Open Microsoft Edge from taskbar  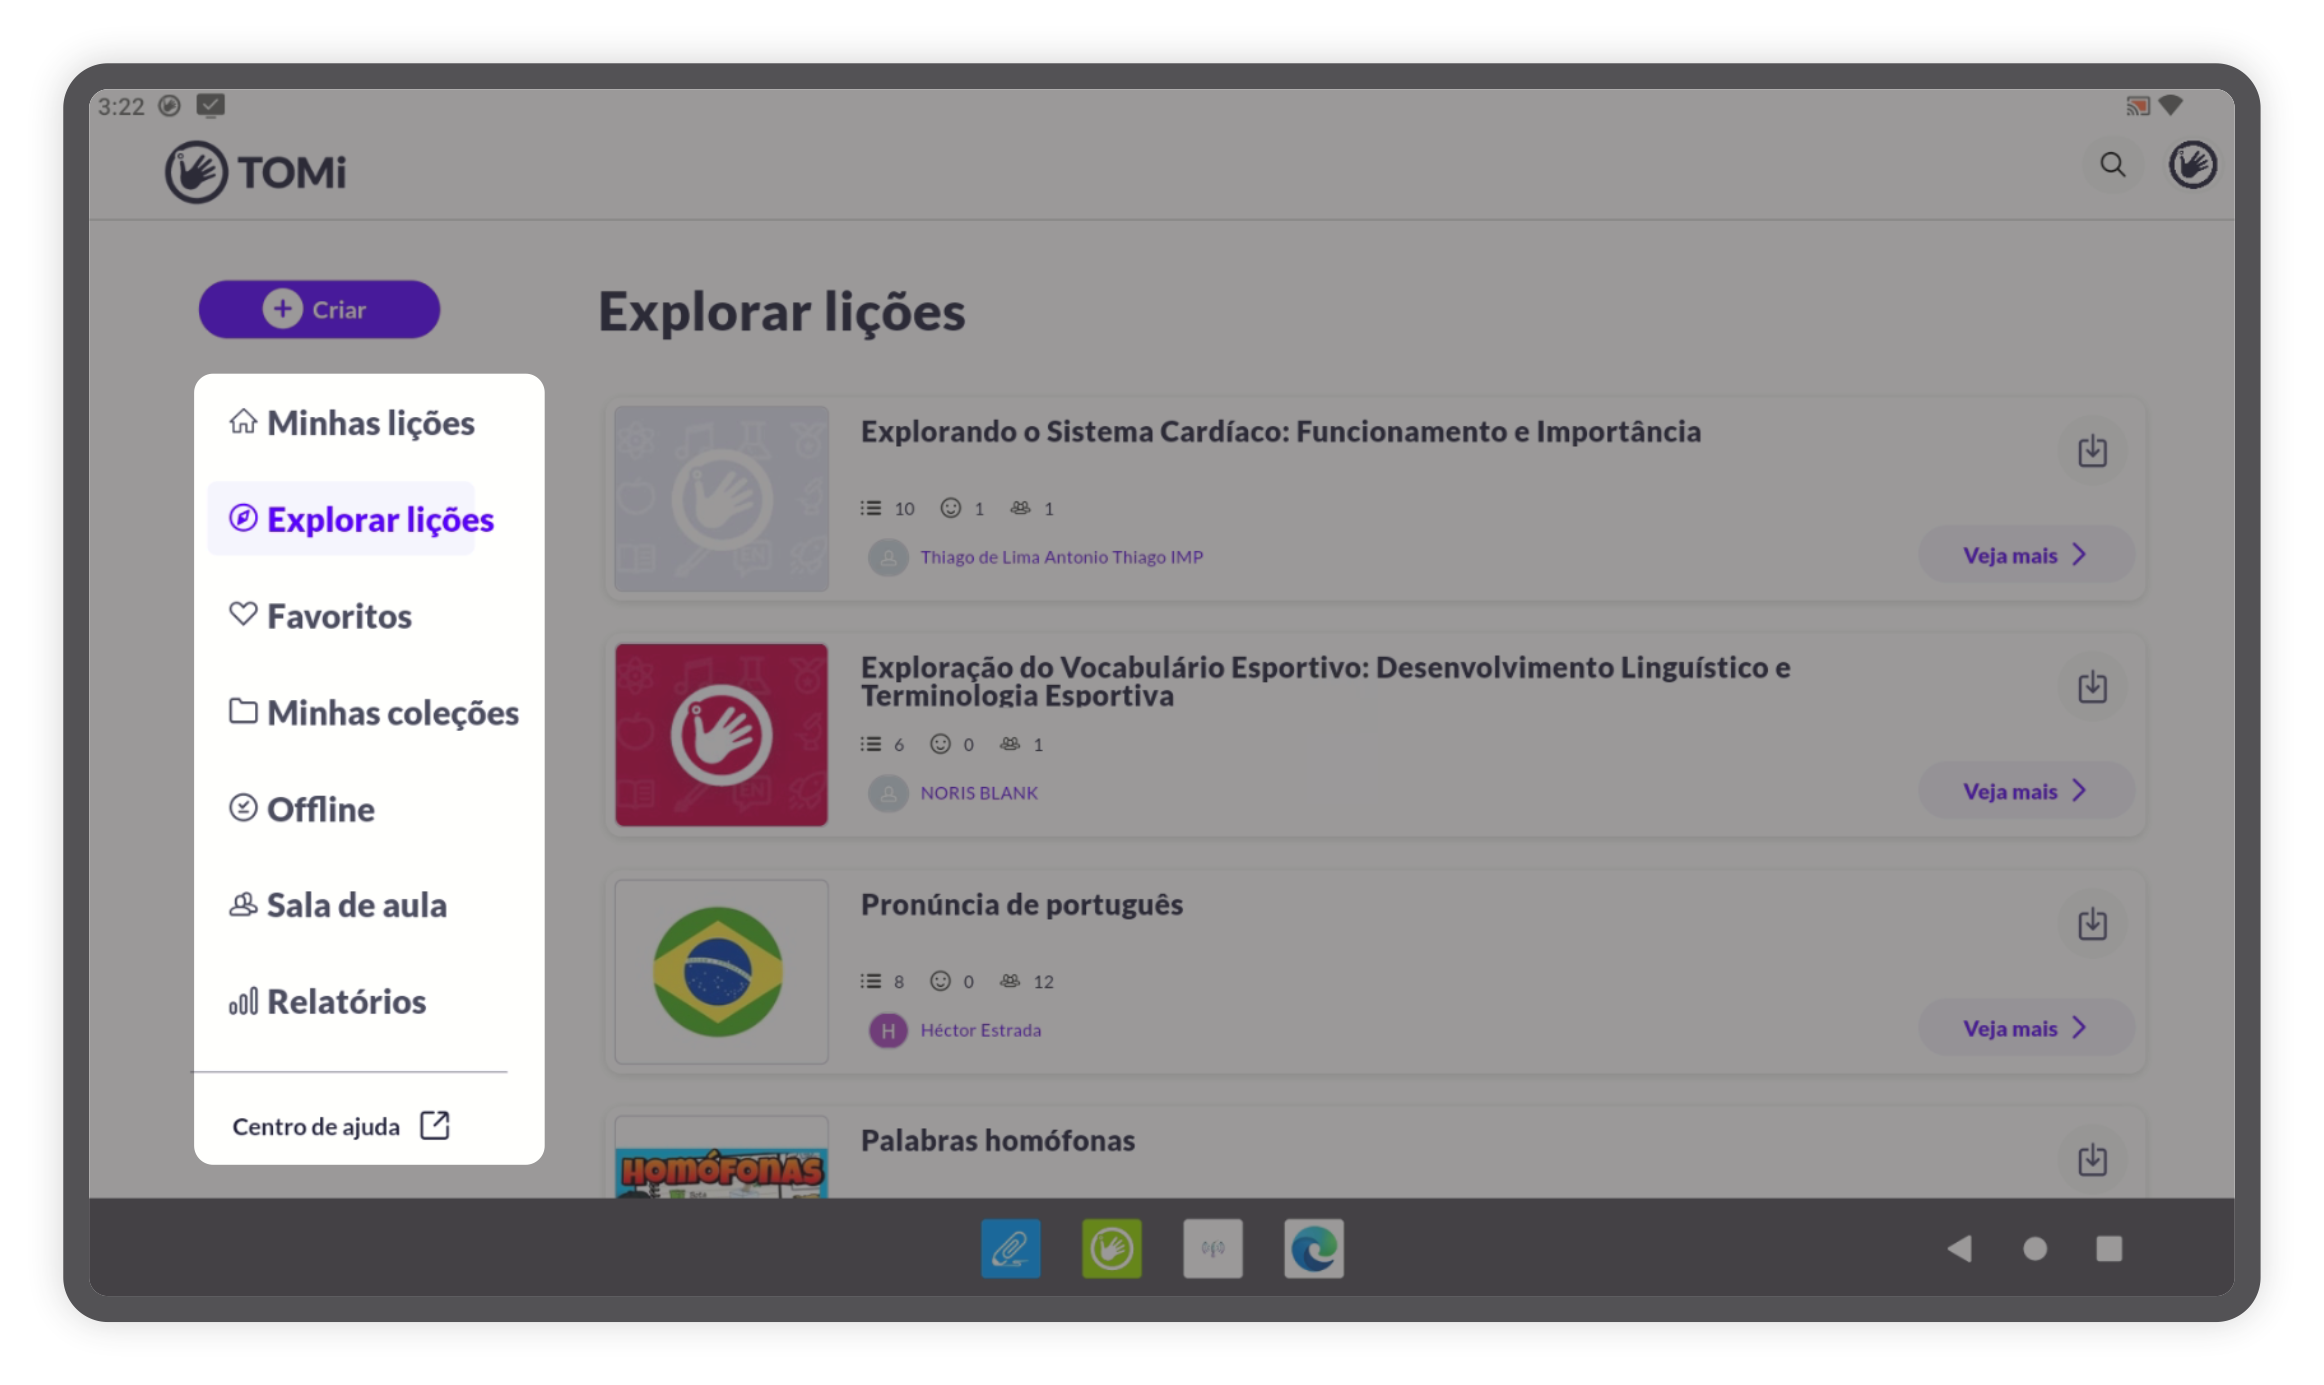(1313, 1248)
